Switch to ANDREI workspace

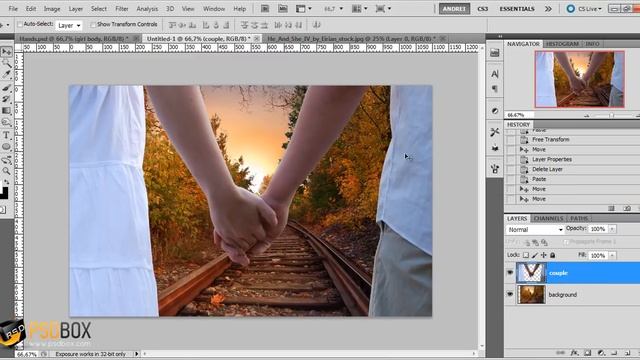pyautogui.click(x=454, y=9)
